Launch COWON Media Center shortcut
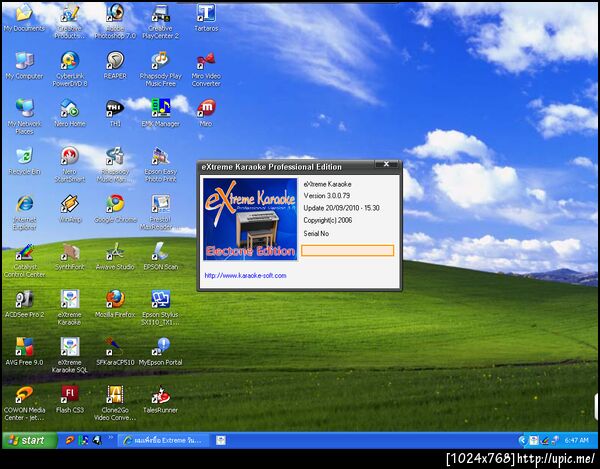Viewport: 600px width, 469px height. coord(24,403)
